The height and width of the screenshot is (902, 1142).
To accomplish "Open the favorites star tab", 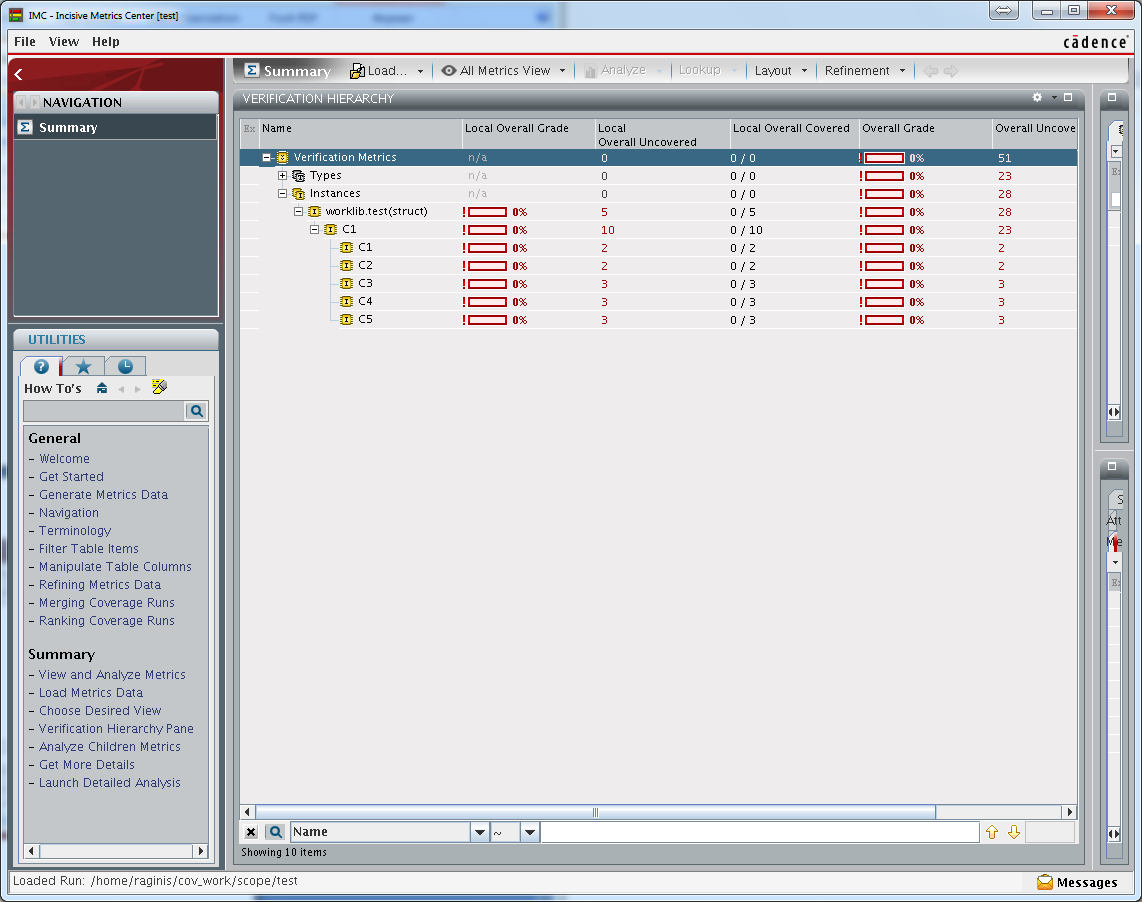I will [x=84, y=366].
